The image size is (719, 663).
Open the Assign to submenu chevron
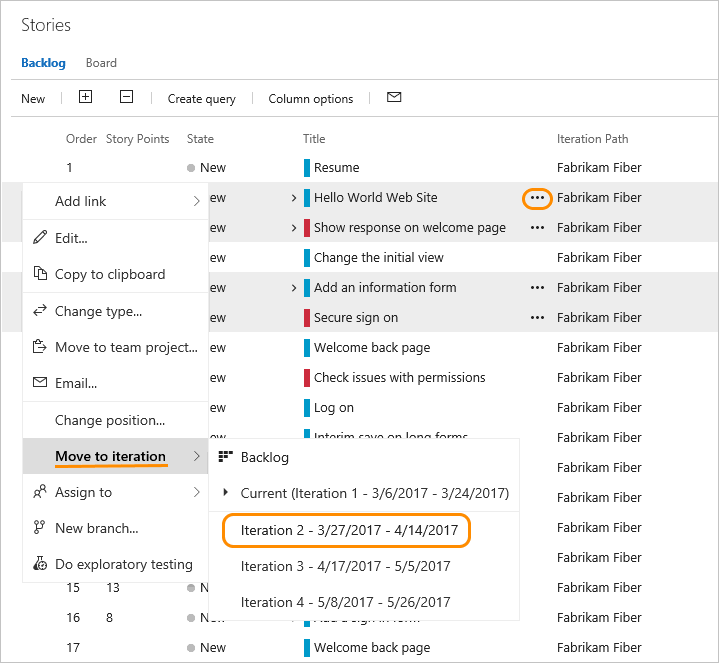coord(197,492)
